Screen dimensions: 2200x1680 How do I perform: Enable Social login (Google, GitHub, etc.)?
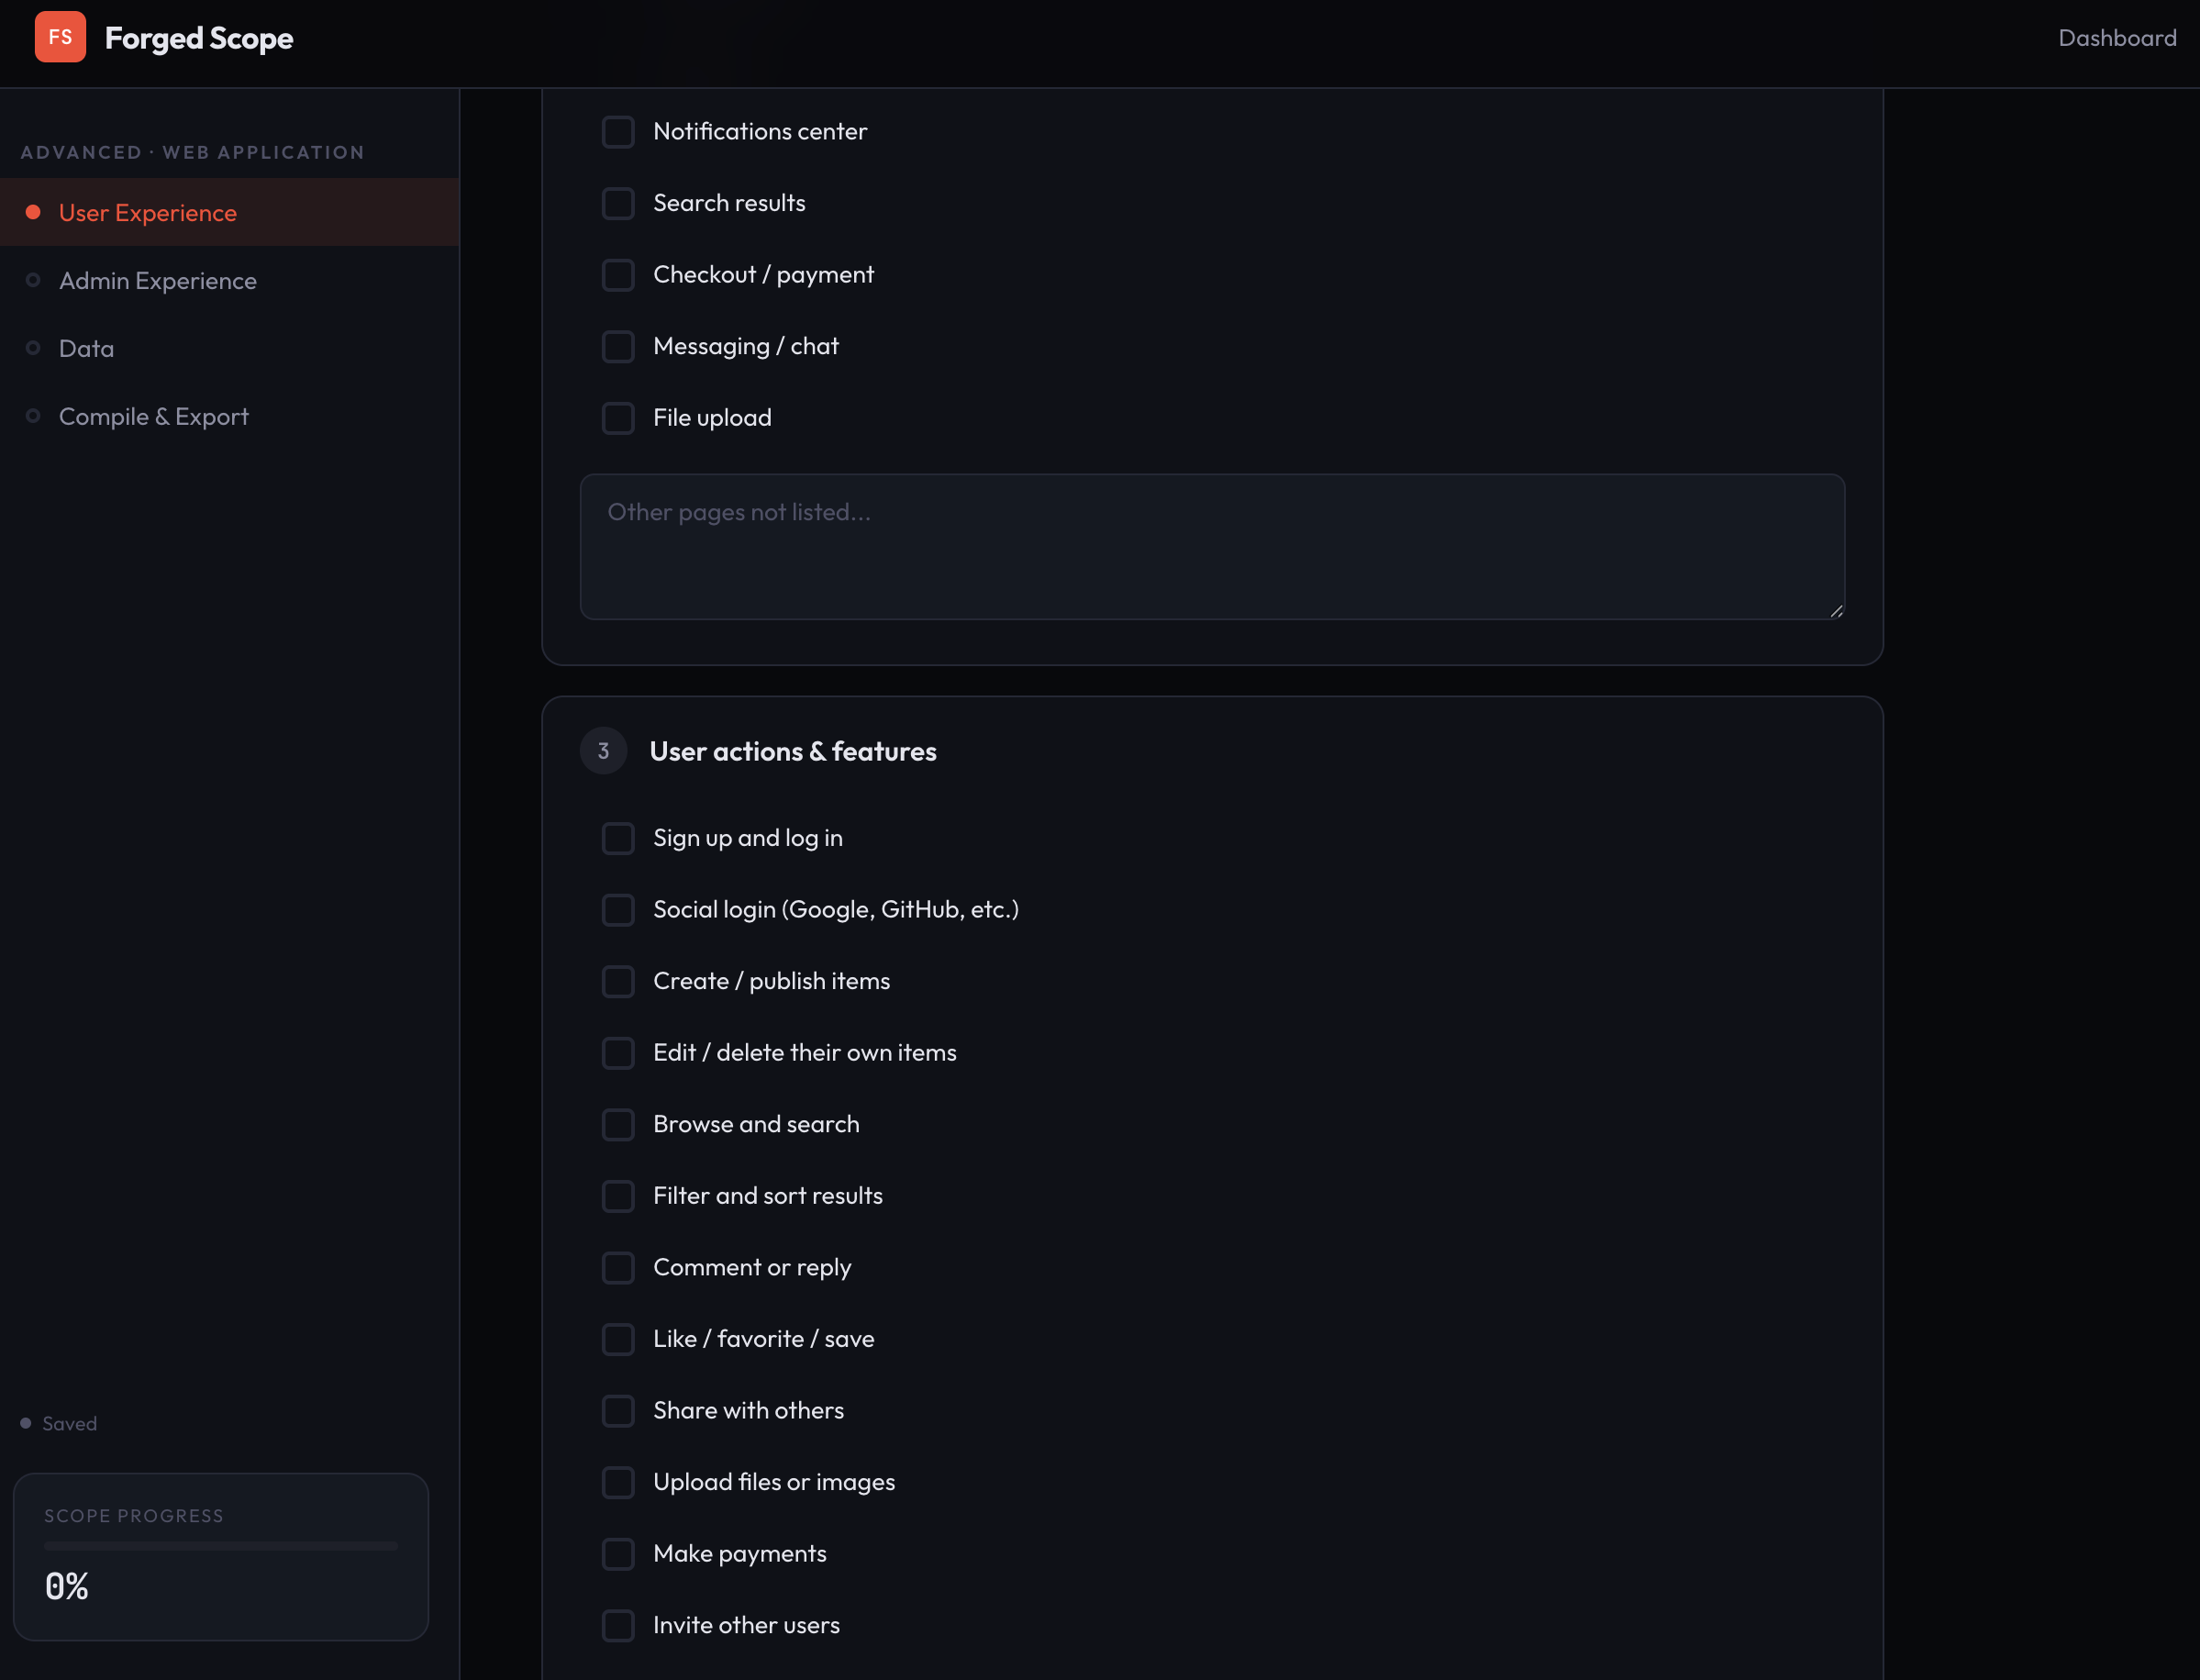coord(618,910)
